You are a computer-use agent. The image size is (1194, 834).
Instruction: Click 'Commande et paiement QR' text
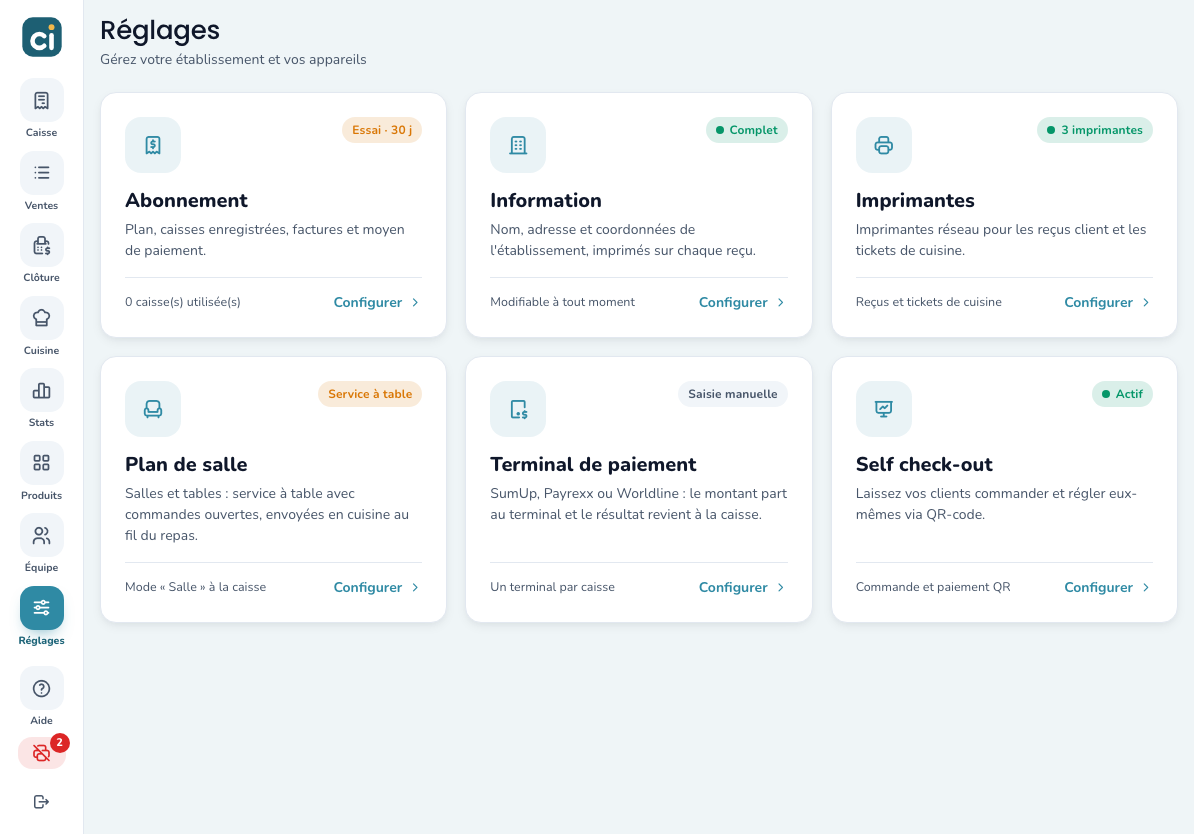tap(934, 587)
